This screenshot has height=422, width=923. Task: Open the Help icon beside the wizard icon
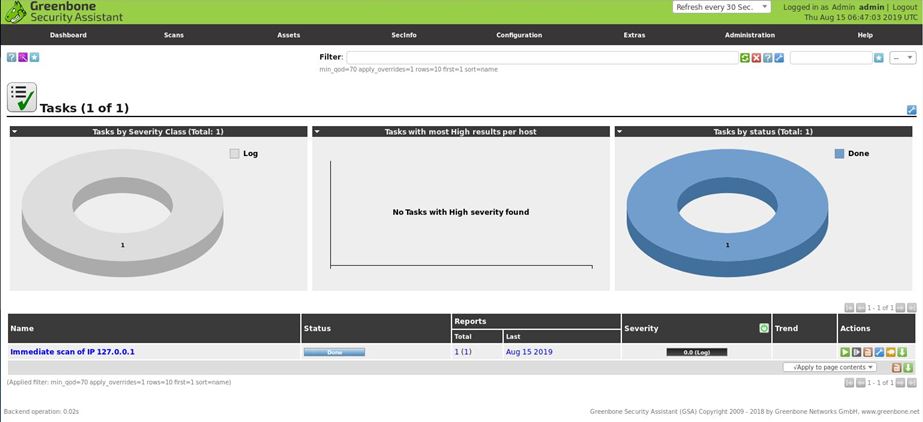(x=11, y=57)
